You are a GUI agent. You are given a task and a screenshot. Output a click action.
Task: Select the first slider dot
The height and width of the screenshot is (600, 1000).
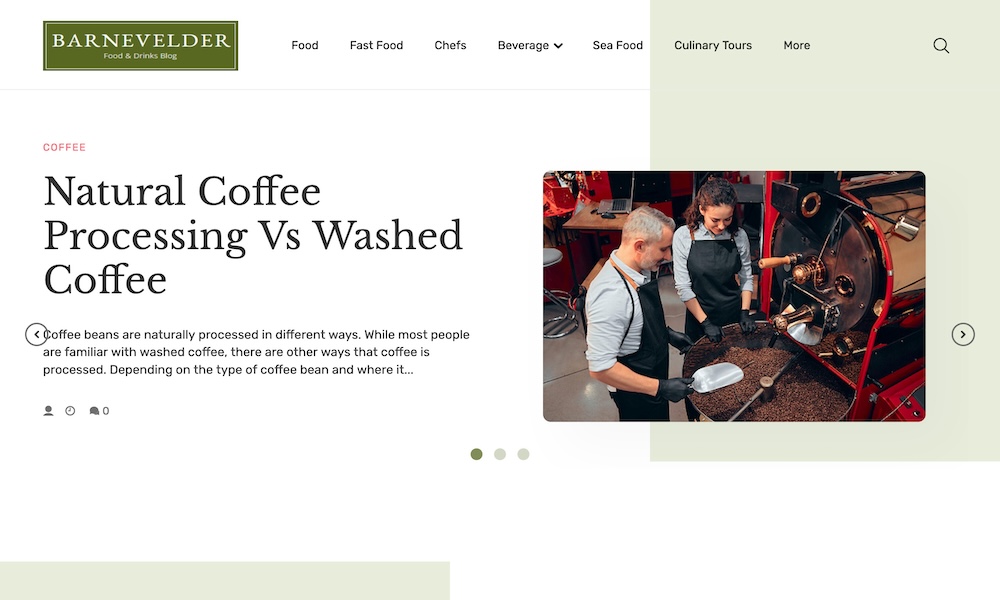476,454
